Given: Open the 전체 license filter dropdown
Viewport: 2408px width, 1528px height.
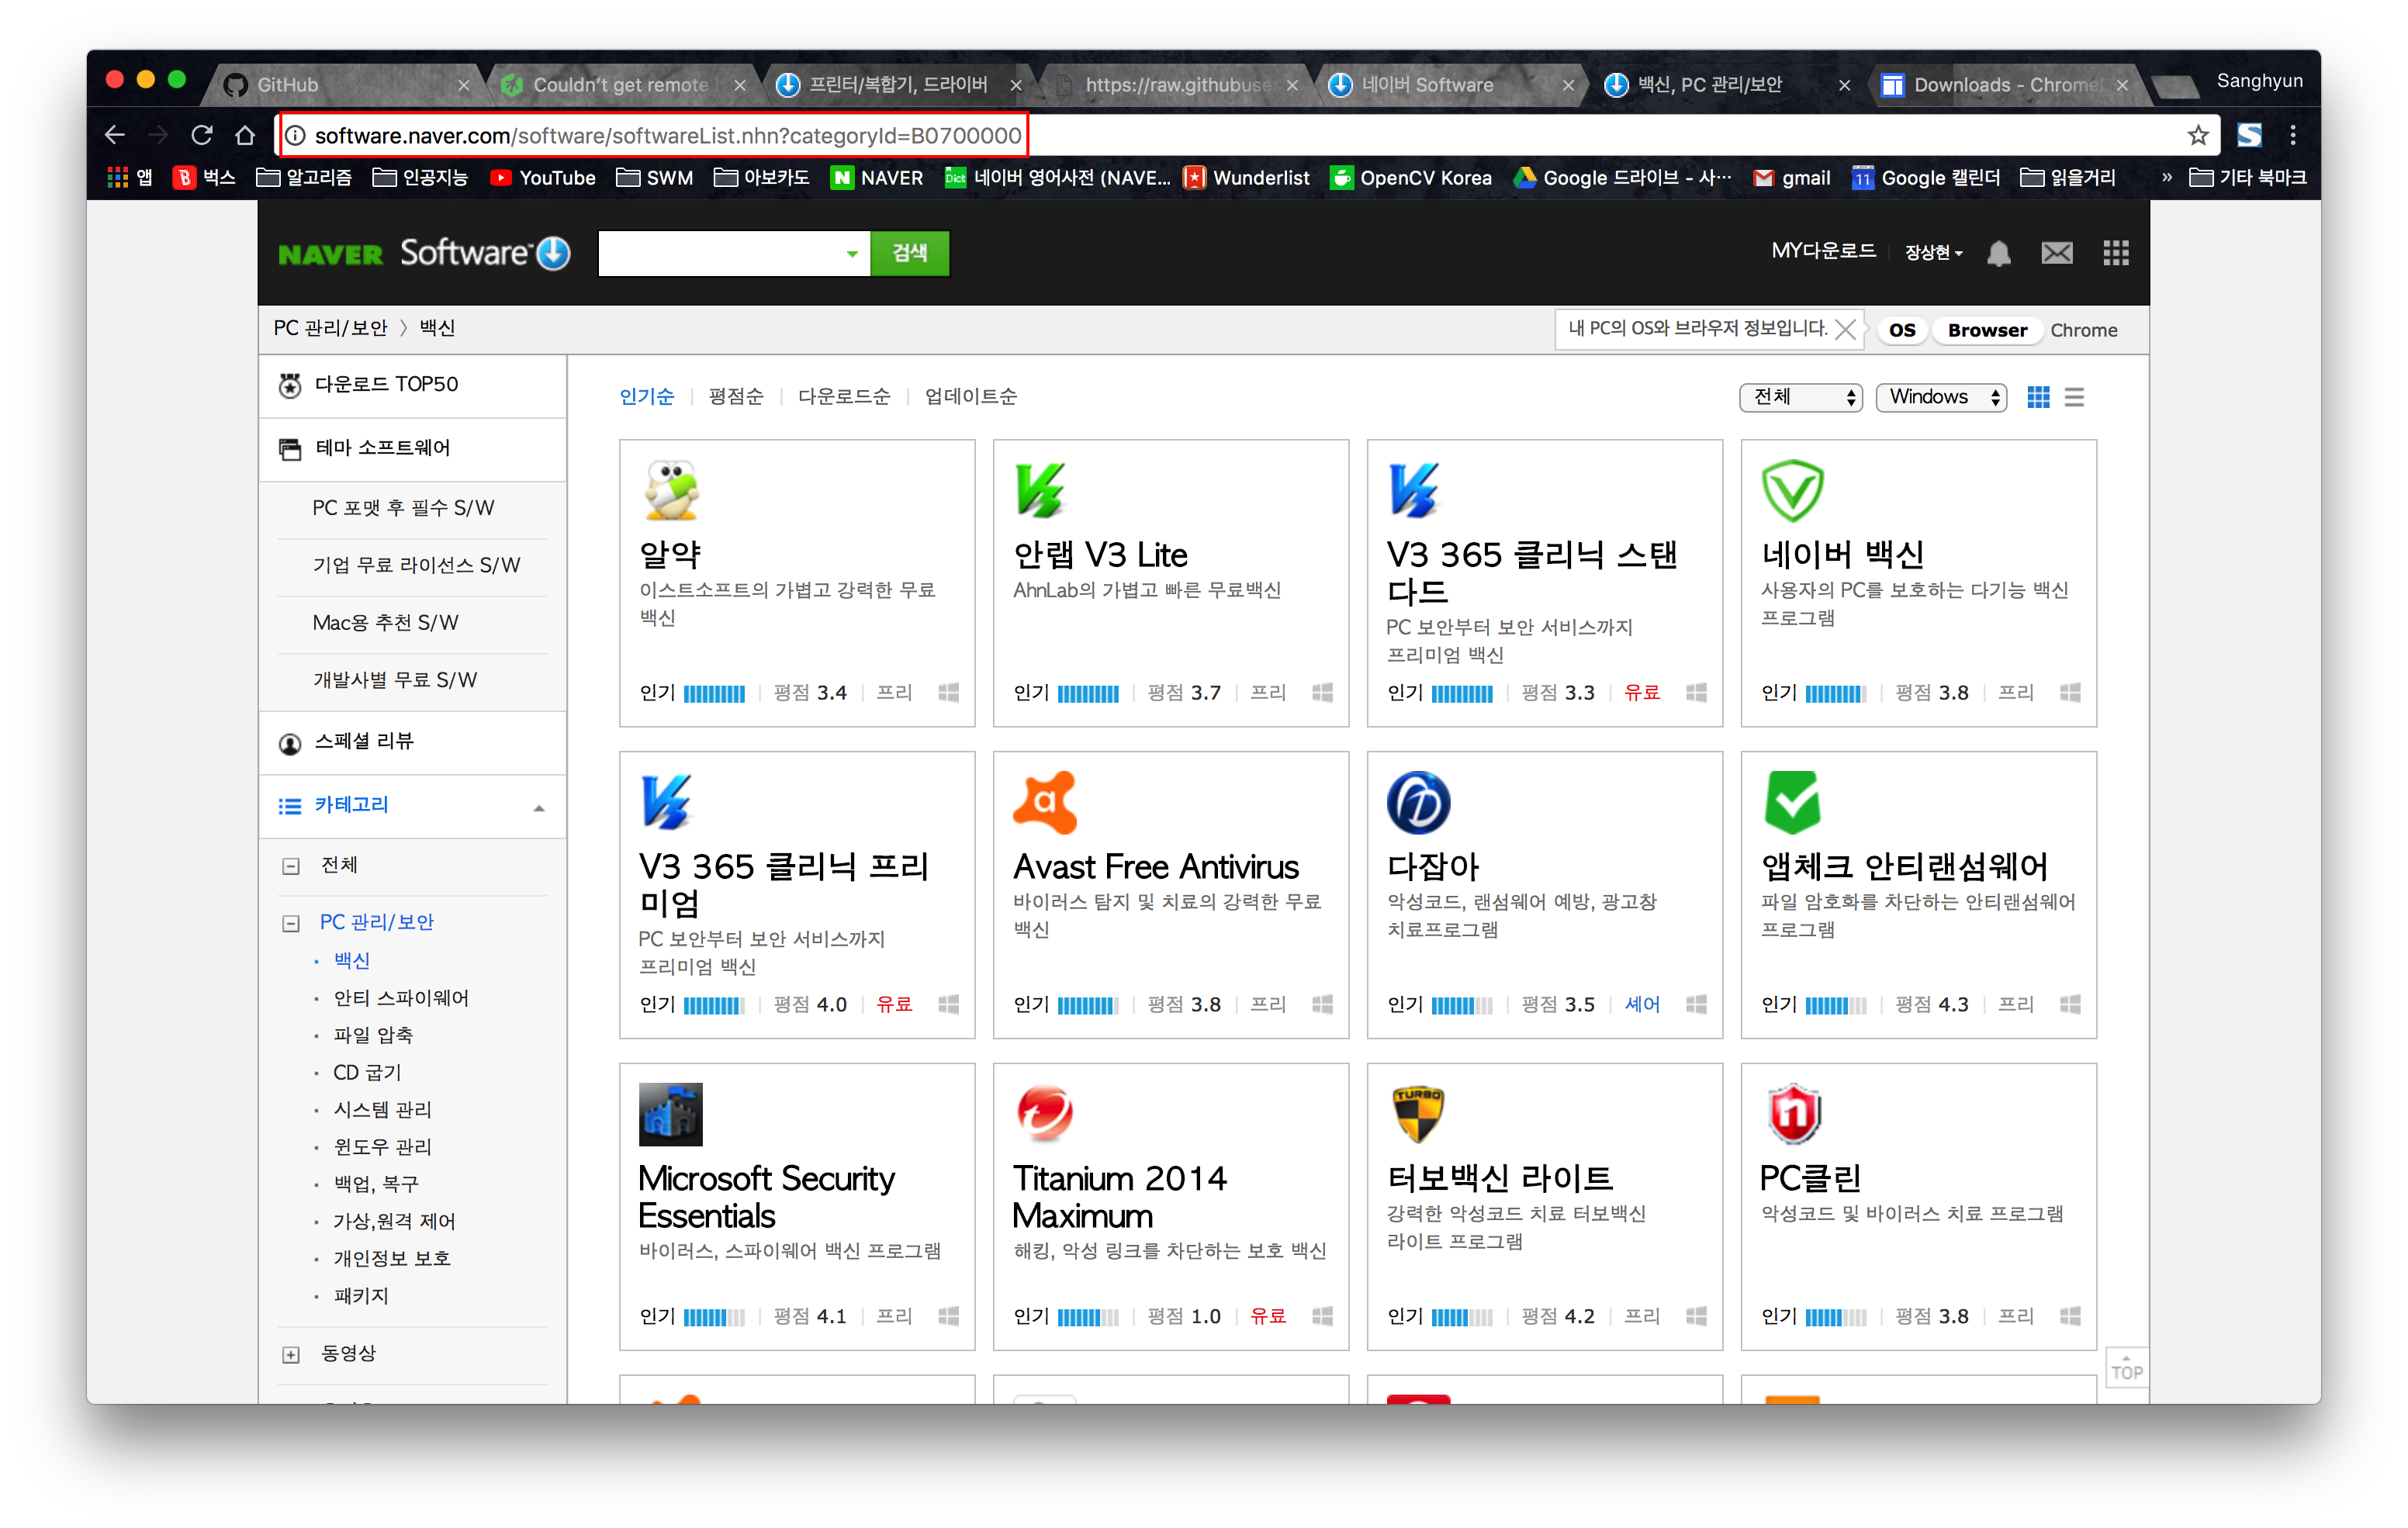Looking at the screenshot, I should [x=1800, y=397].
